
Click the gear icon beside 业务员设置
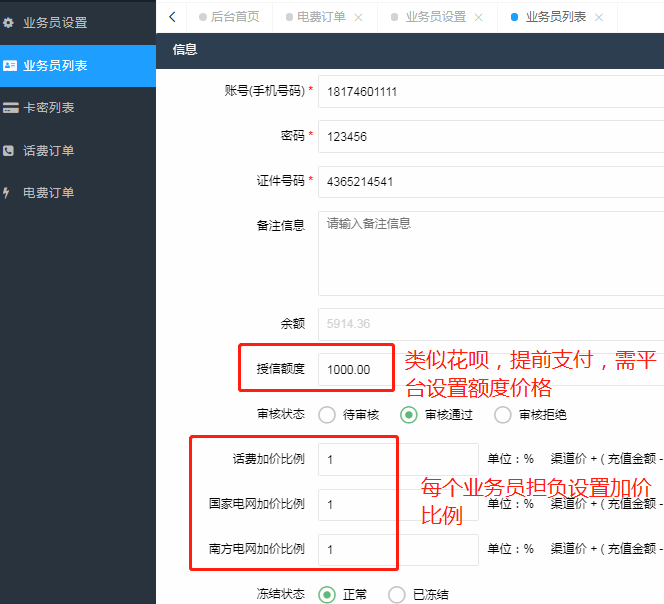point(8,22)
